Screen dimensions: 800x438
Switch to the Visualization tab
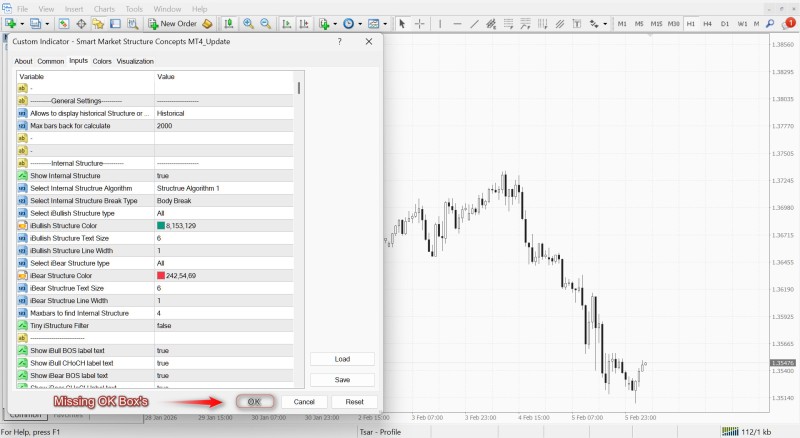click(x=135, y=61)
